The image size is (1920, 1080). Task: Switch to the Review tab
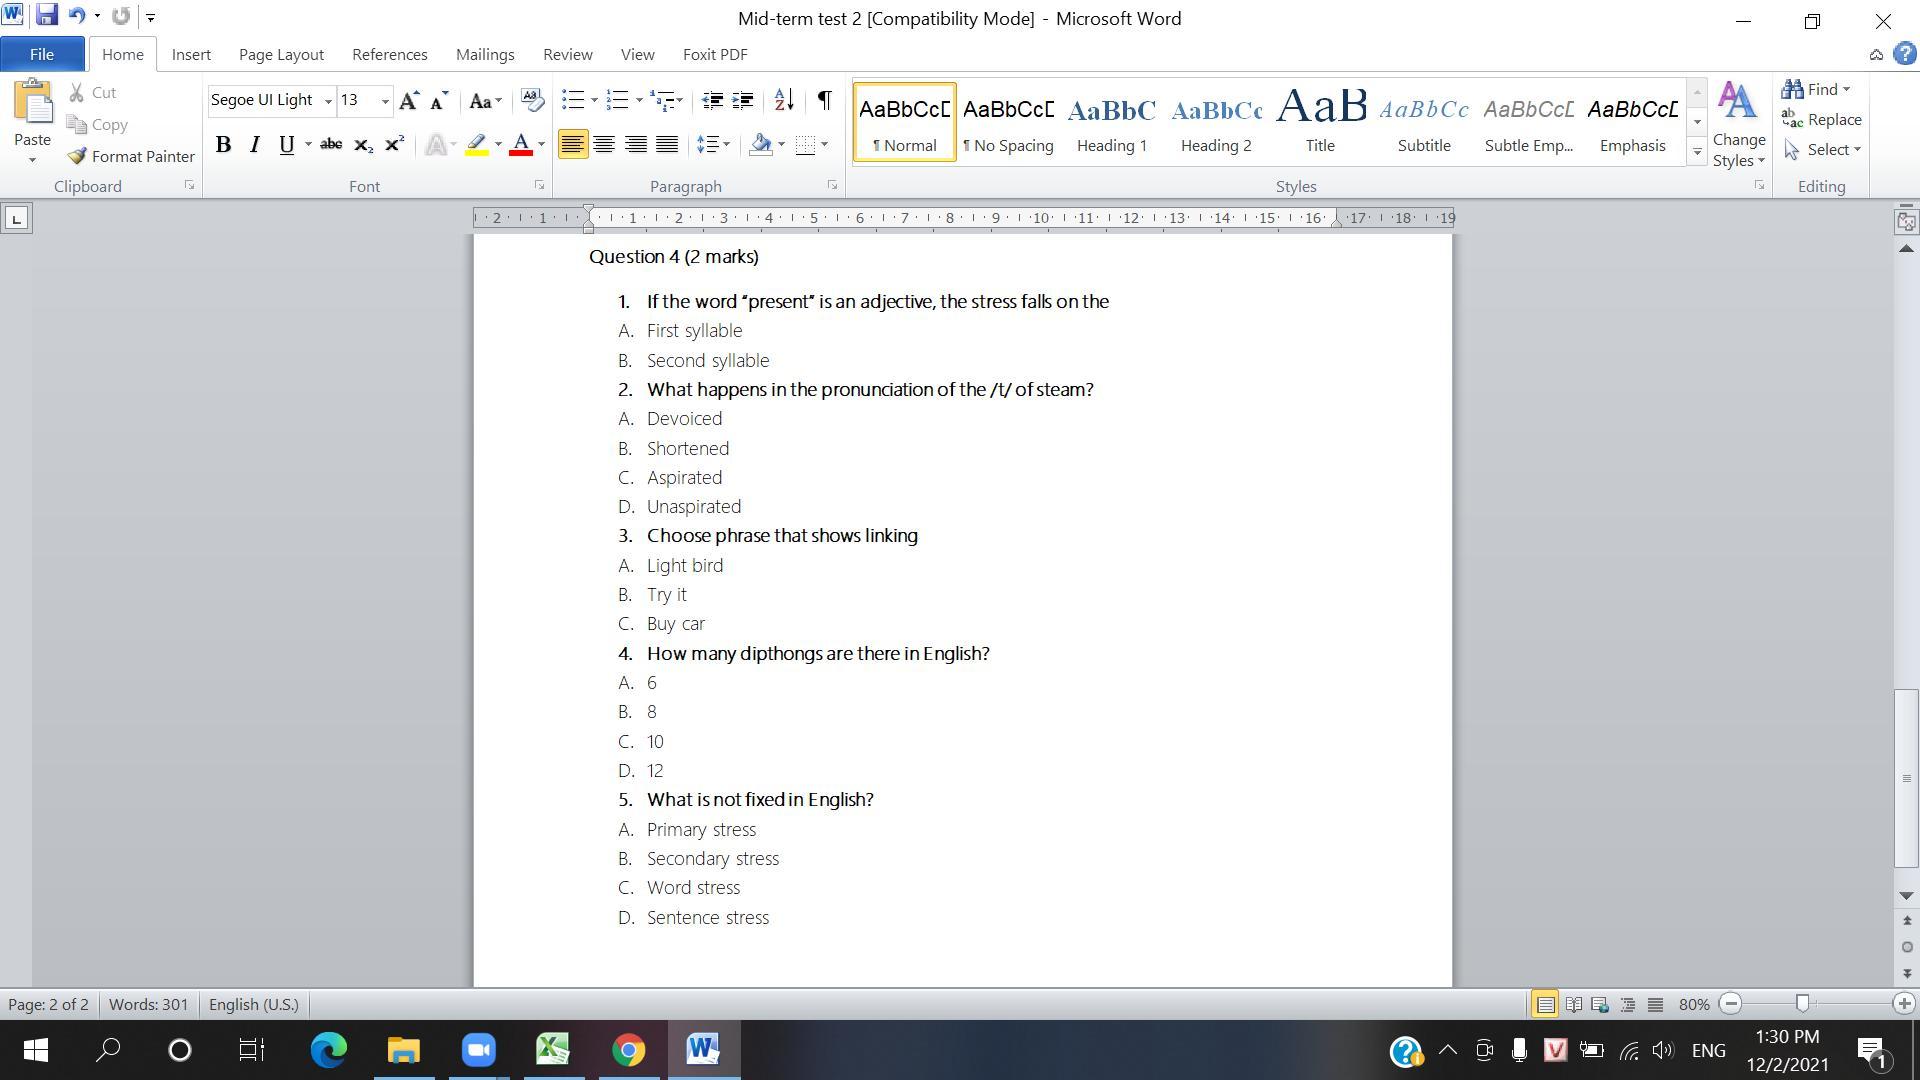pos(567,55)
